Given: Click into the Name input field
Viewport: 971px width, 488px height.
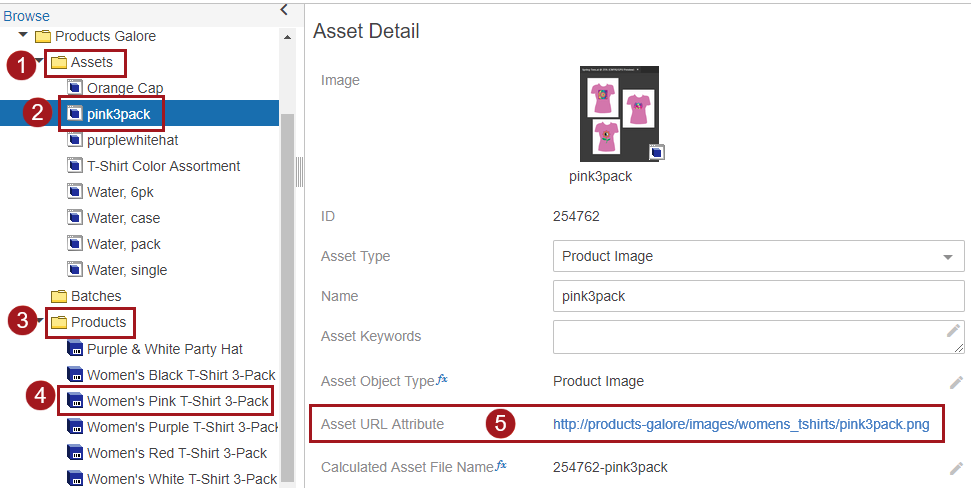Looking at the screenshot, I should (758, 297).
